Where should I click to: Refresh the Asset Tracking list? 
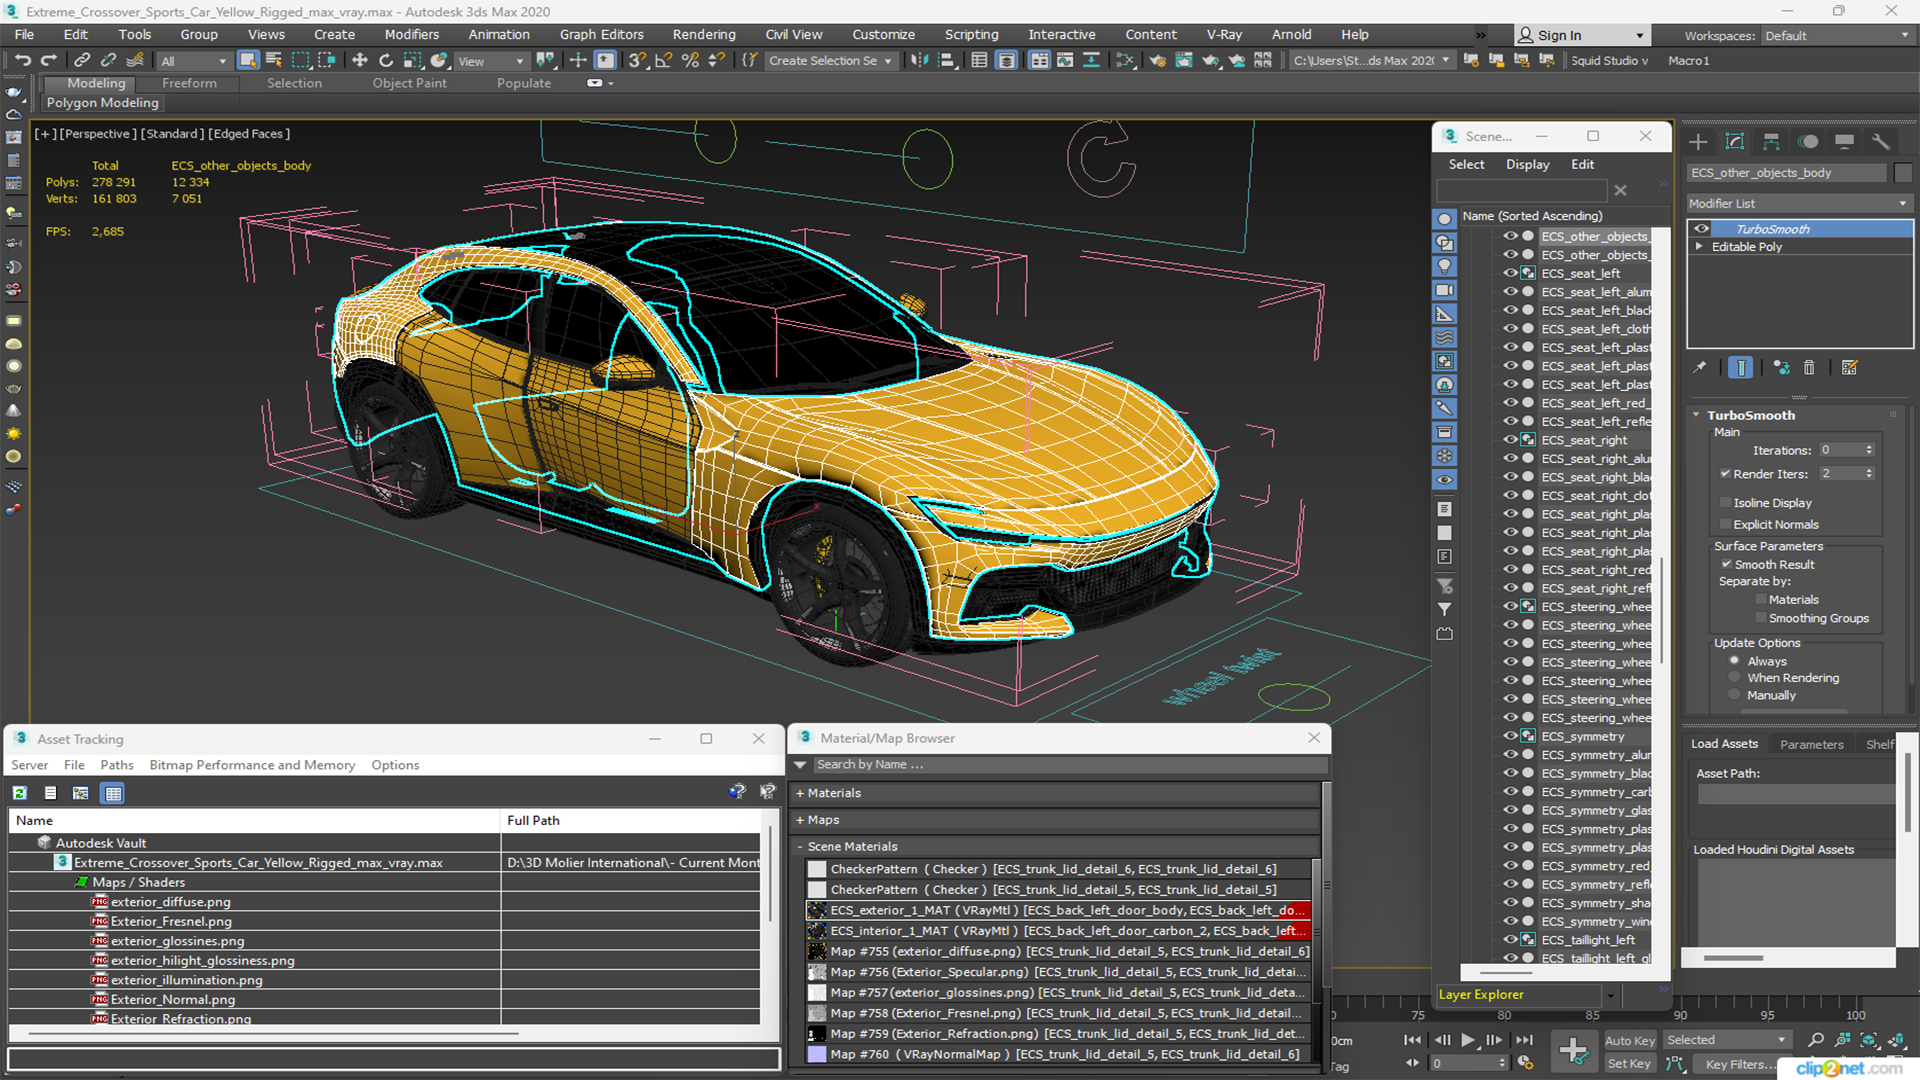point(20,793)
